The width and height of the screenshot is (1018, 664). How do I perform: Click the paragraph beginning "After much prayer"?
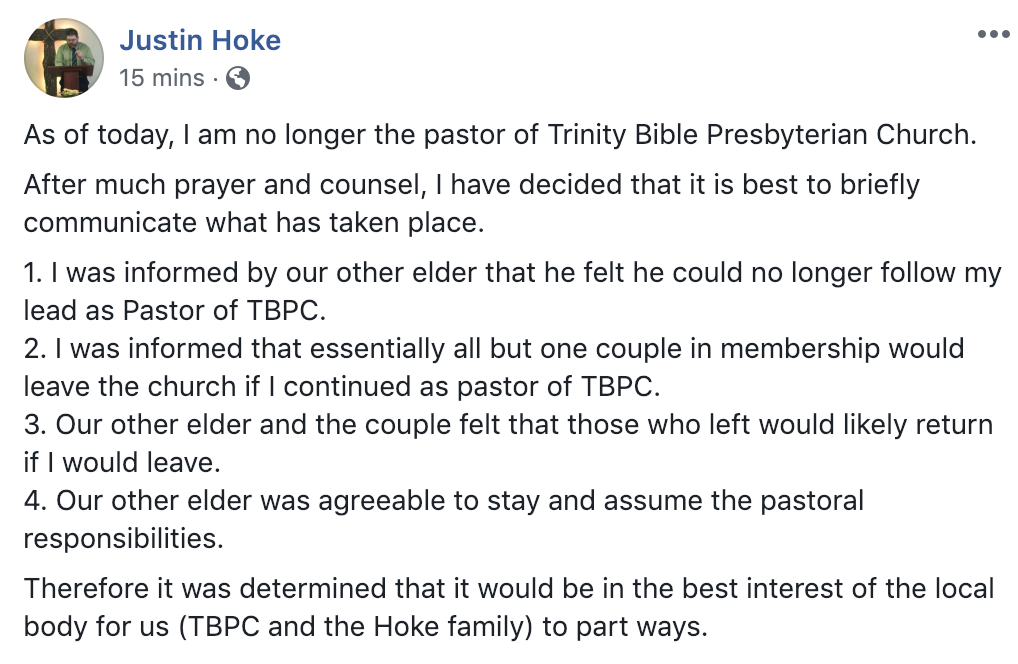(x=472, y=204)
